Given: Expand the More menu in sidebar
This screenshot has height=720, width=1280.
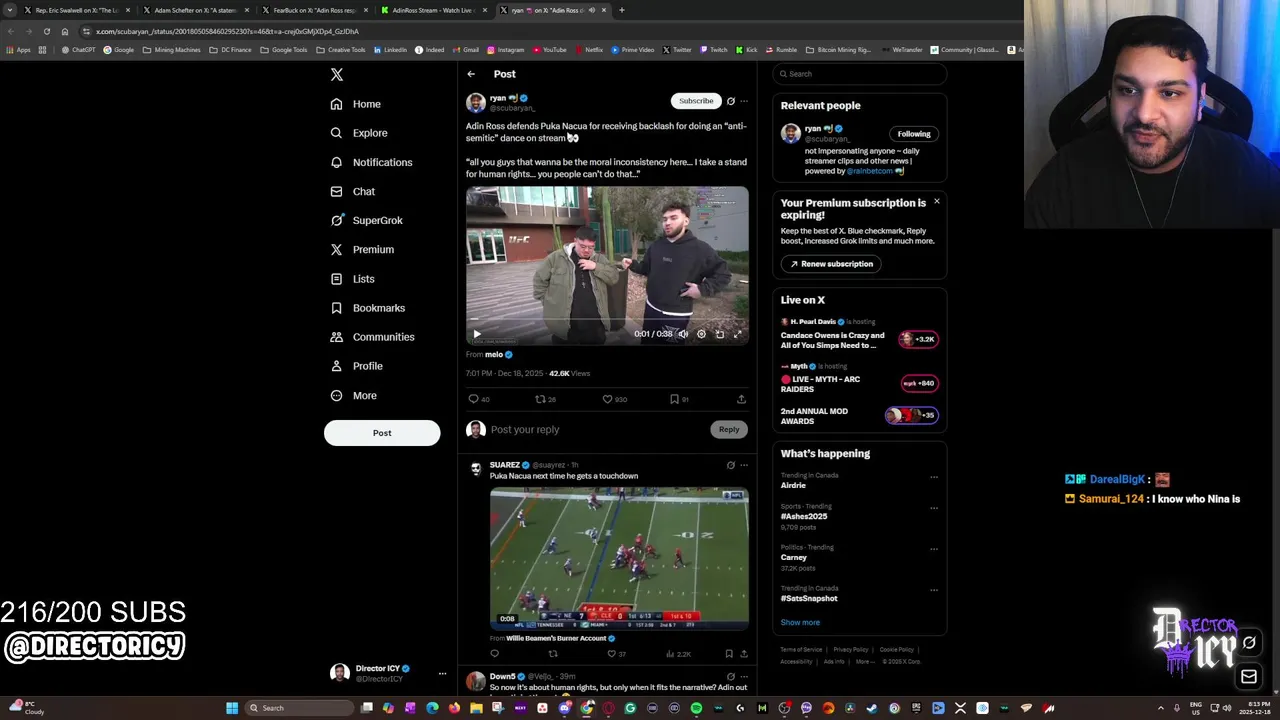Looking at the screenshot, I should tap(353, 395).
